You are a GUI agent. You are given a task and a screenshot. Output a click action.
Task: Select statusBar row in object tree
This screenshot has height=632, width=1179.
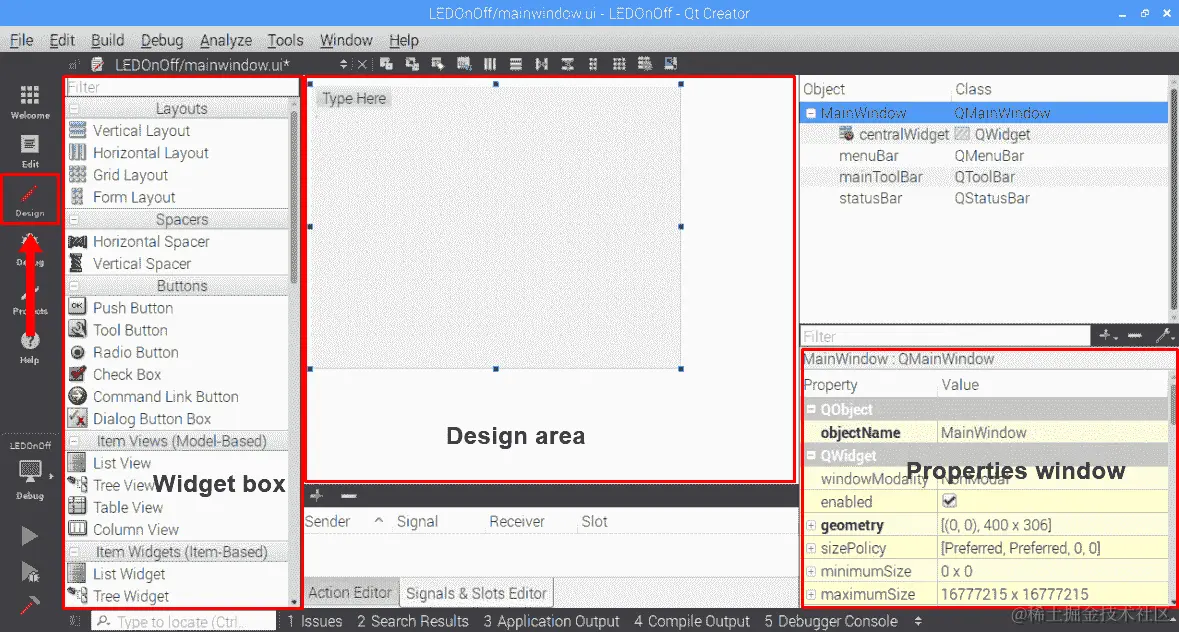point(985,198)
